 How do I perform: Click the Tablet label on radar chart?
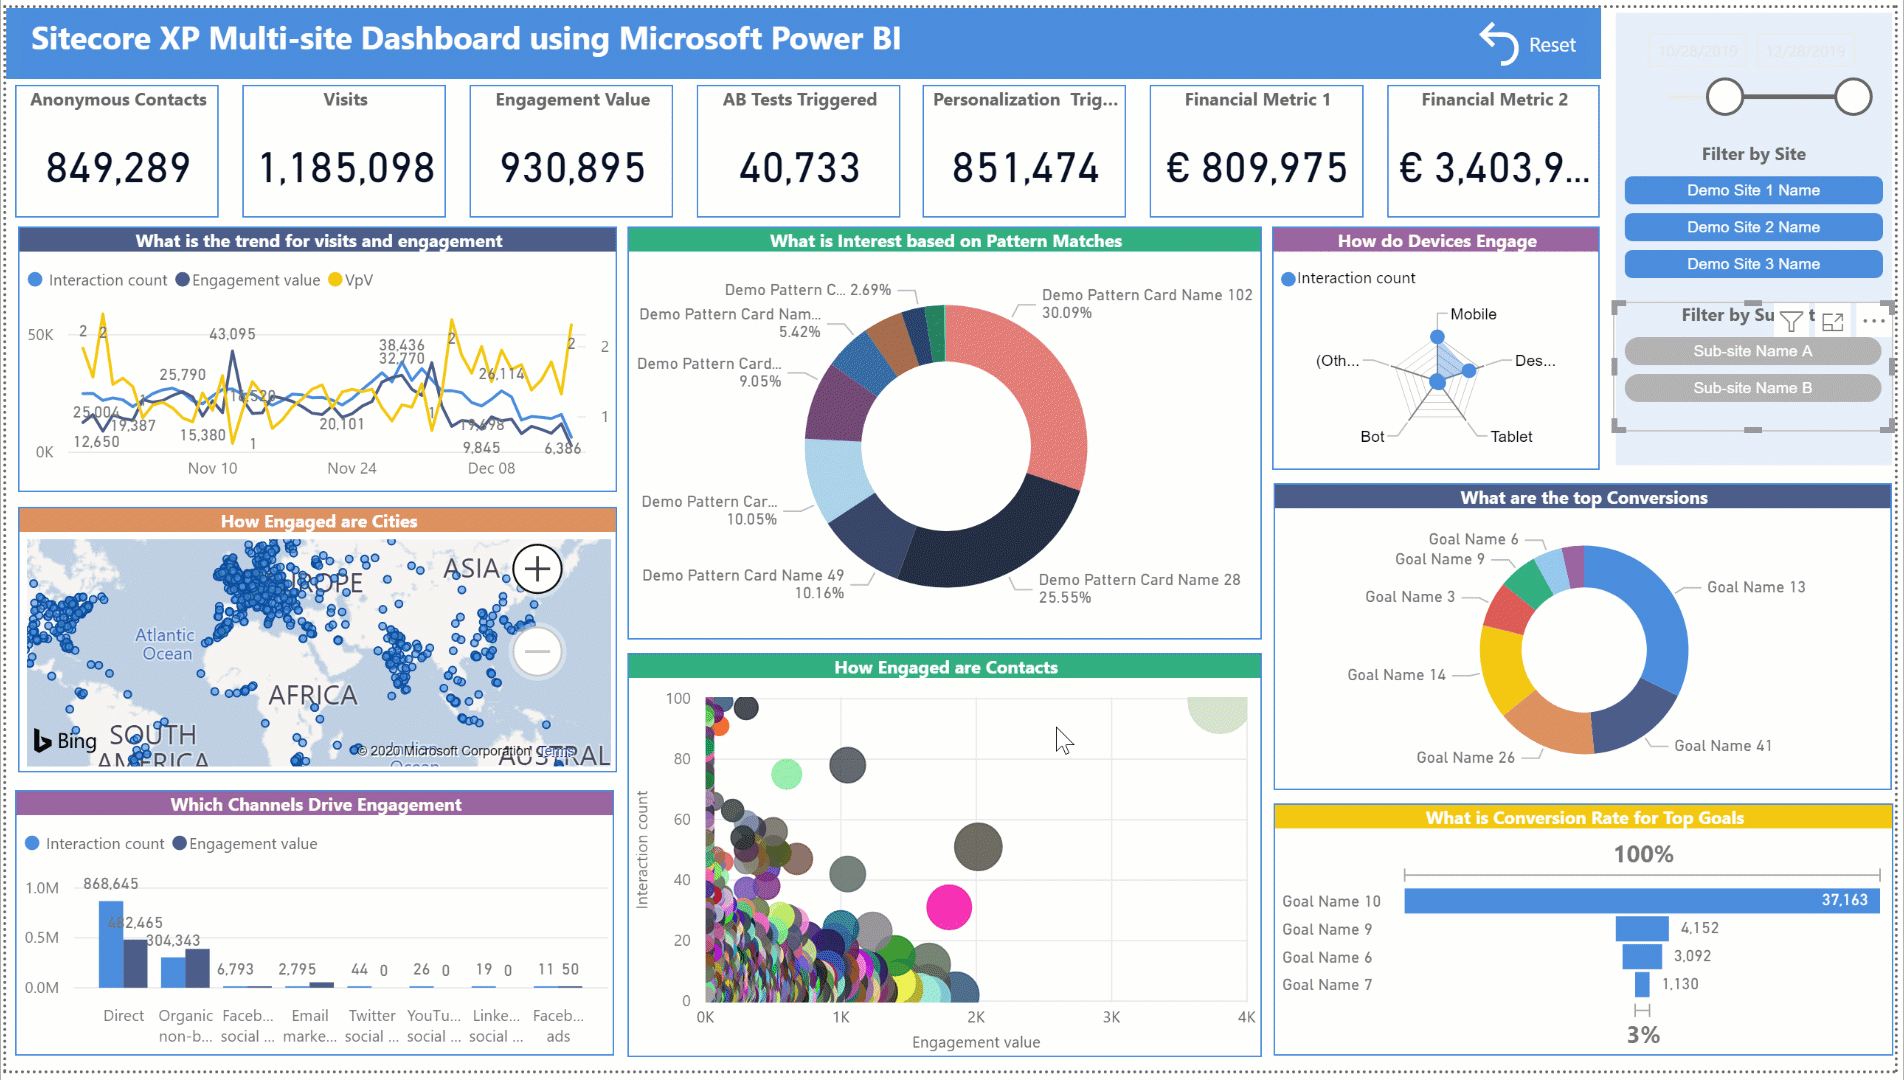(x=1511, y=437)
